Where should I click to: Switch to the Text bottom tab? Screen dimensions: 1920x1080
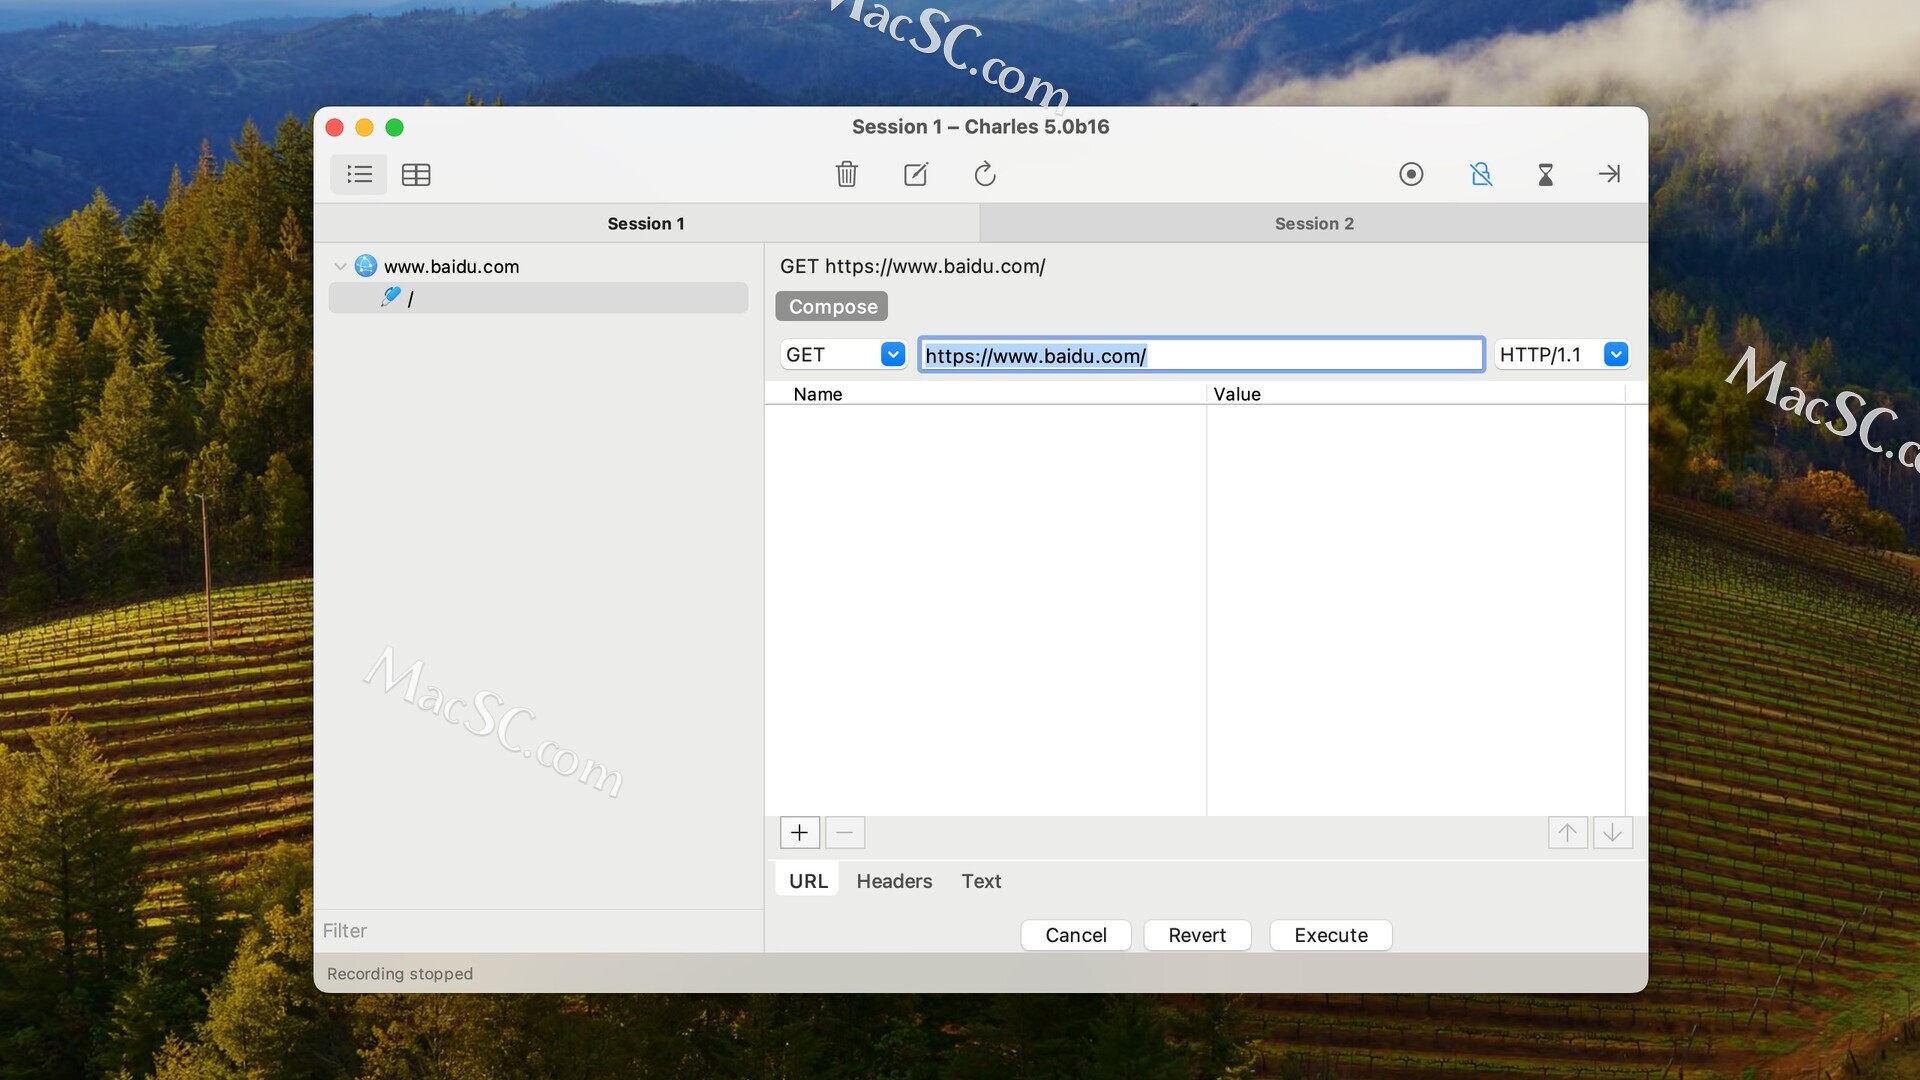[981, 881]
